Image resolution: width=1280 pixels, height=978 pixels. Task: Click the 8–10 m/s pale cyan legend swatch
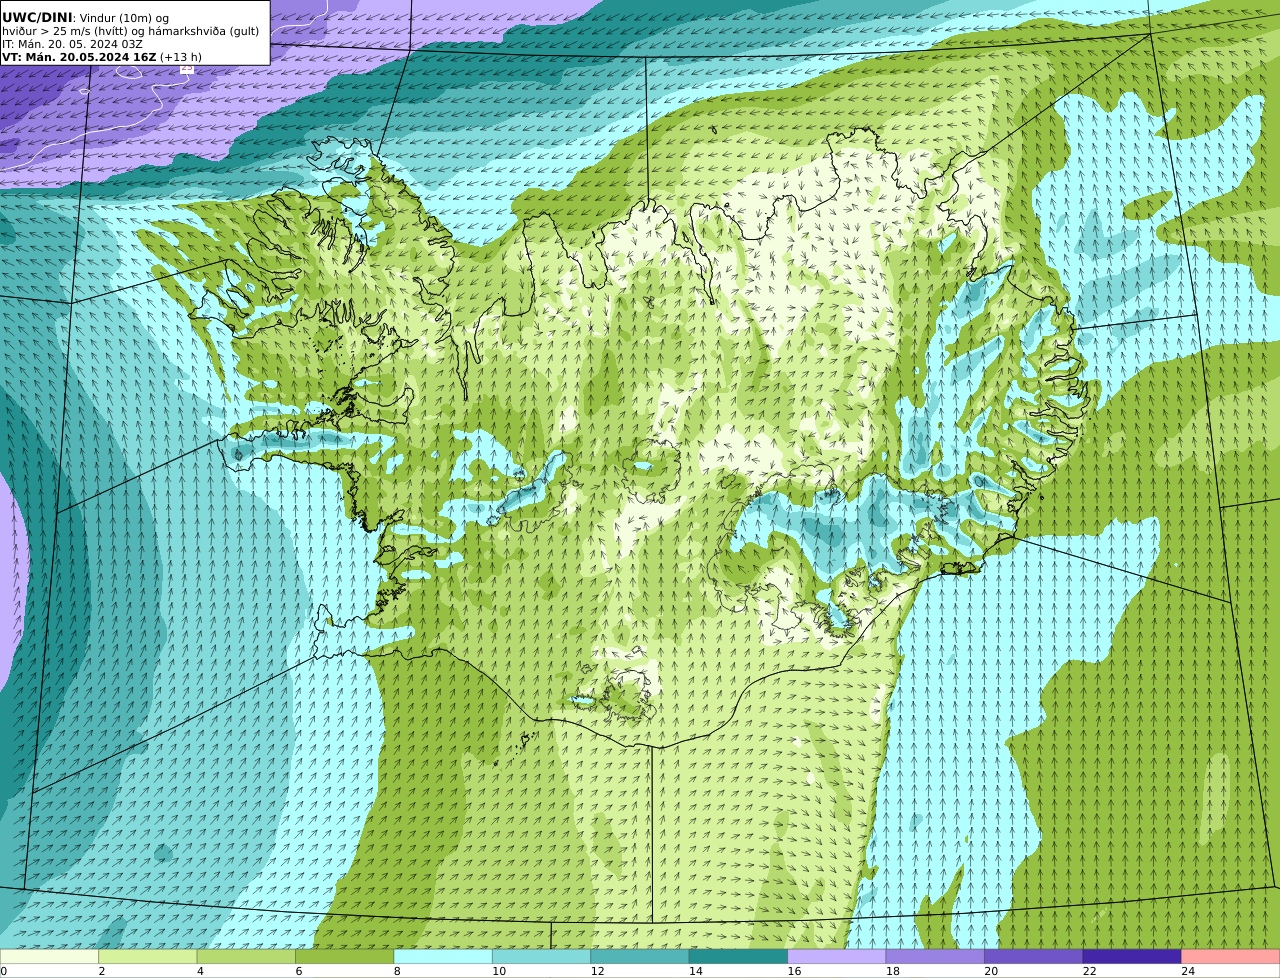[443, 957]
